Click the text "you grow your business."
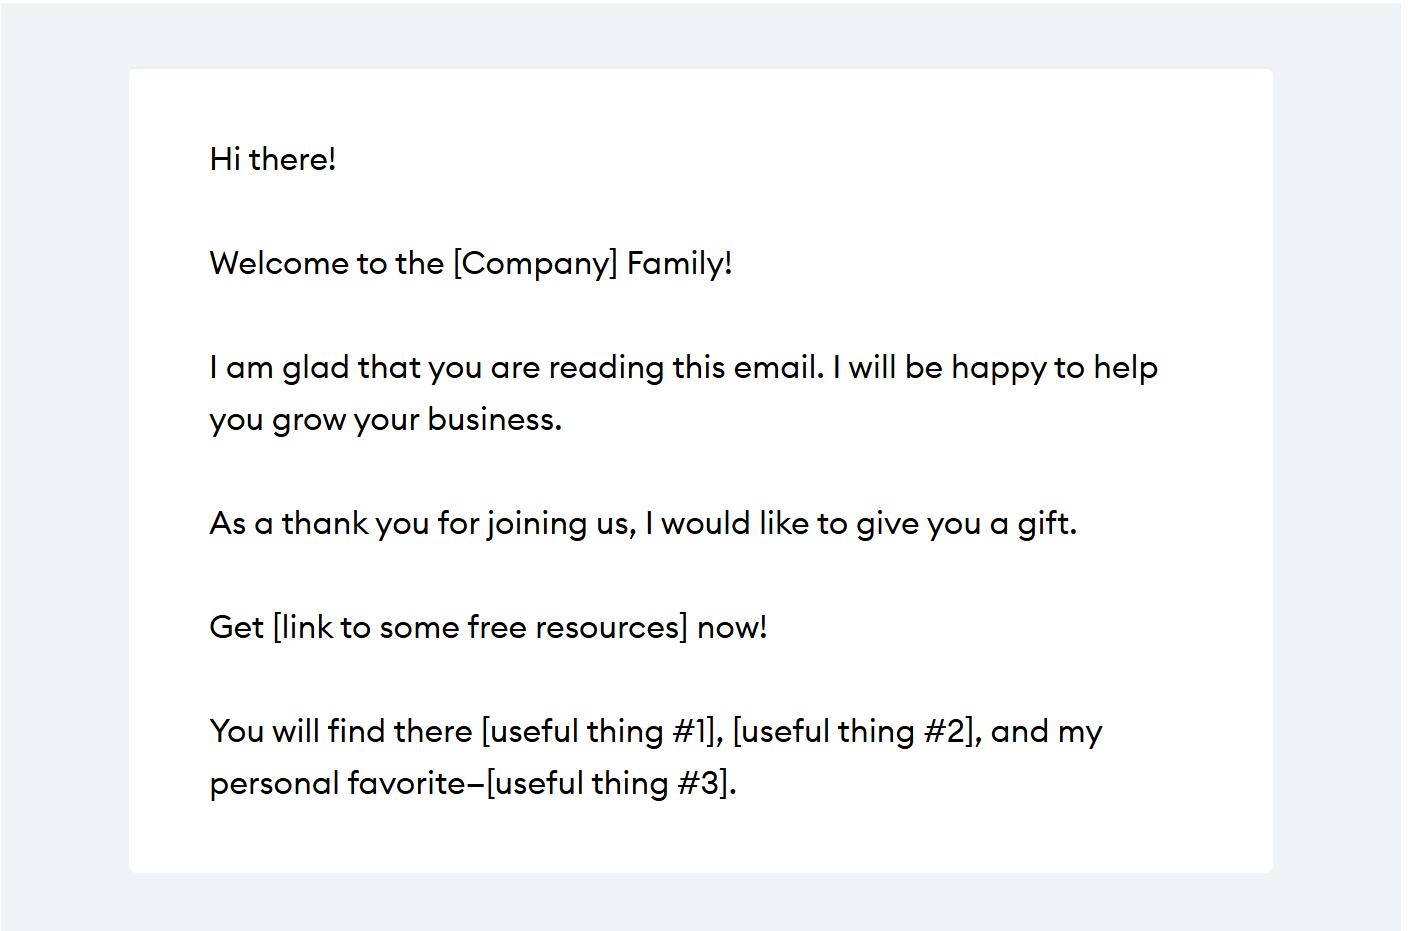The image size is (1421, 931). tap(385, 419)
